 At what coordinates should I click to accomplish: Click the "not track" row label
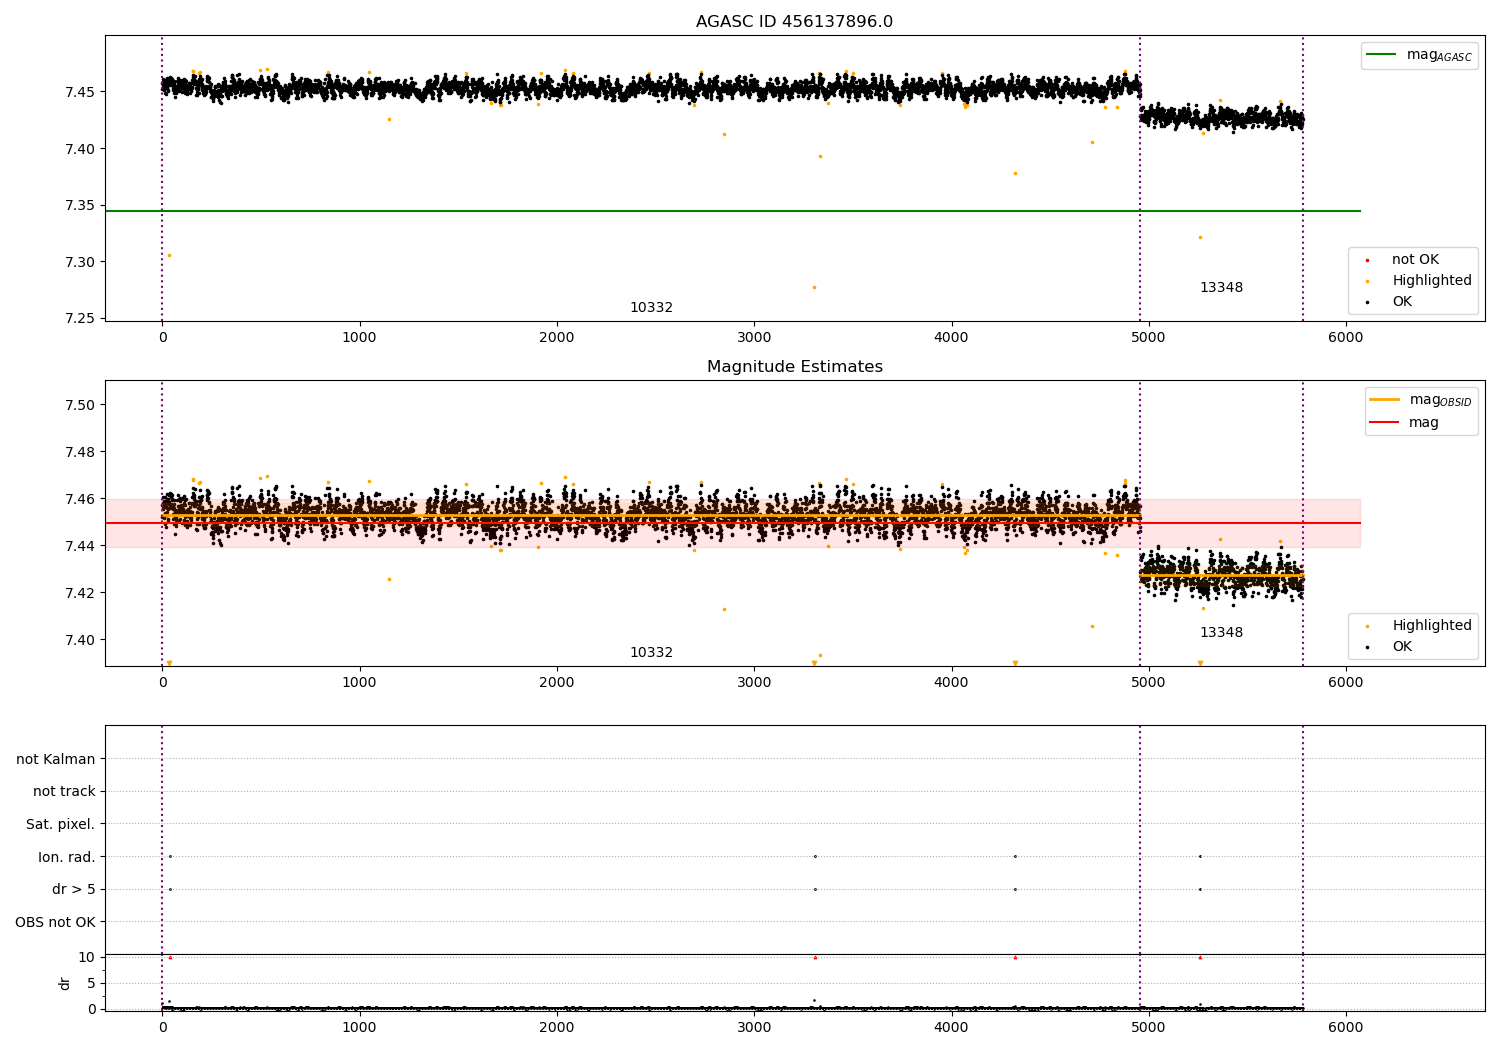64,792
